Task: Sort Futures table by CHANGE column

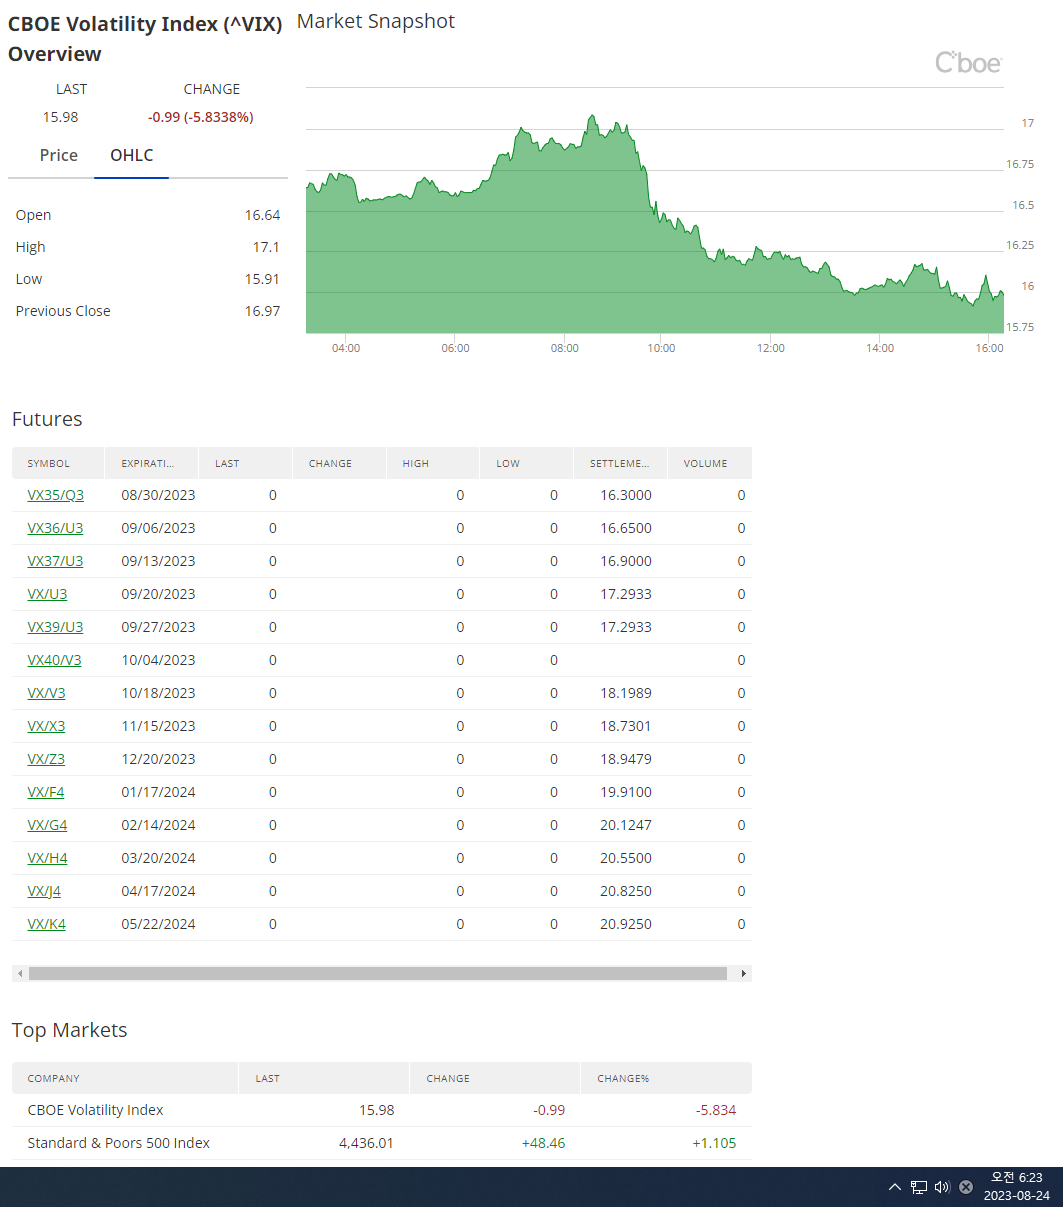Action: [x=340, y=463]
